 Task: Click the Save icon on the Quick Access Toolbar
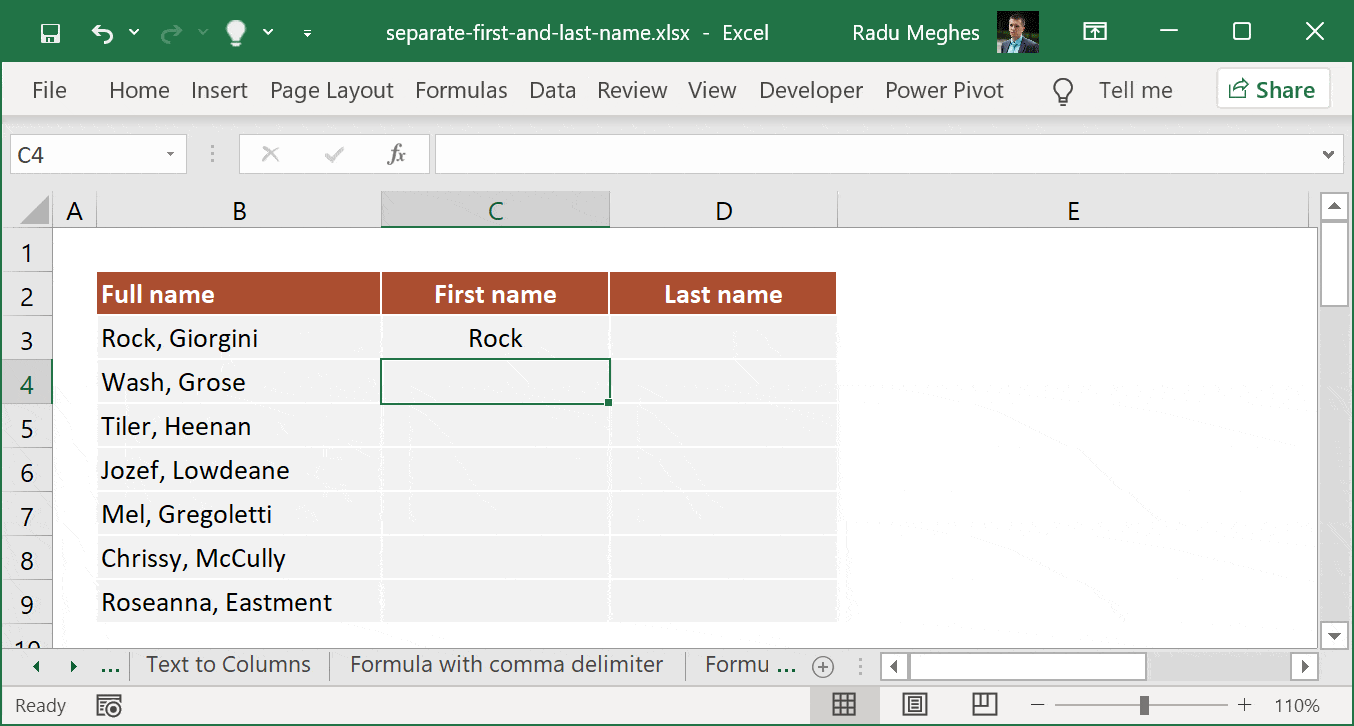tap(50, 32)
